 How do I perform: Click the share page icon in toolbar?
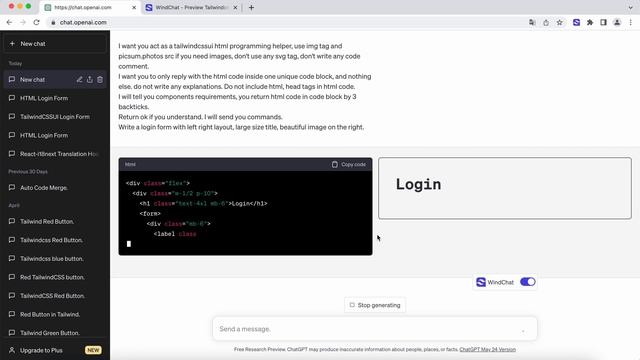(546, 22)
